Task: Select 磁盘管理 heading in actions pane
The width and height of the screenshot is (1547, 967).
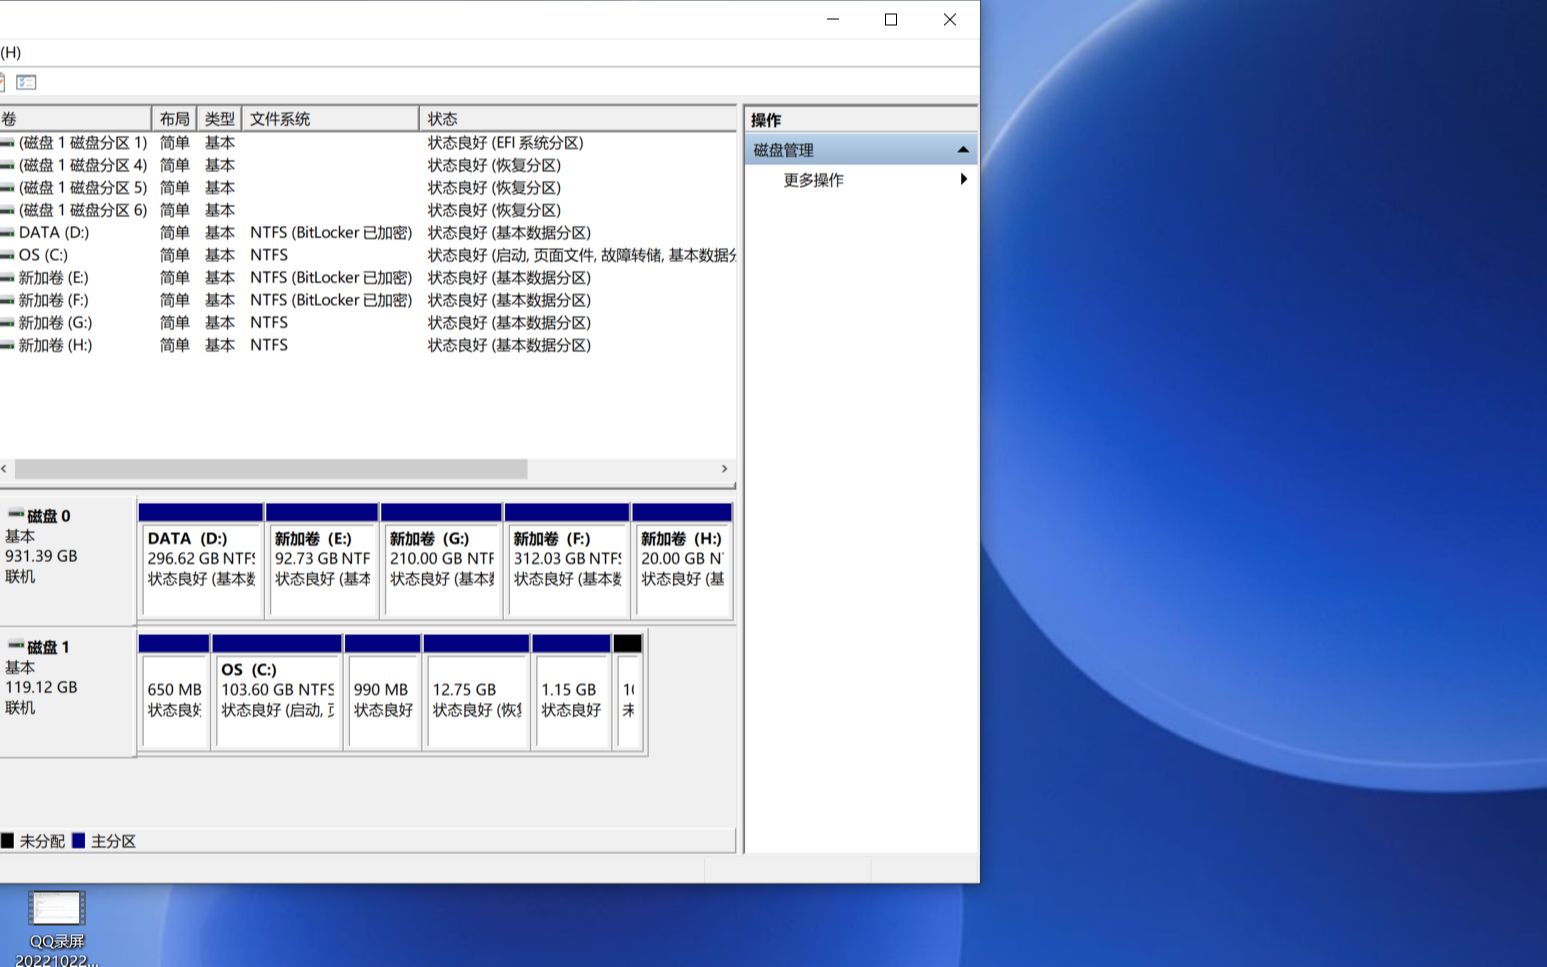Action: pos(783,150)
